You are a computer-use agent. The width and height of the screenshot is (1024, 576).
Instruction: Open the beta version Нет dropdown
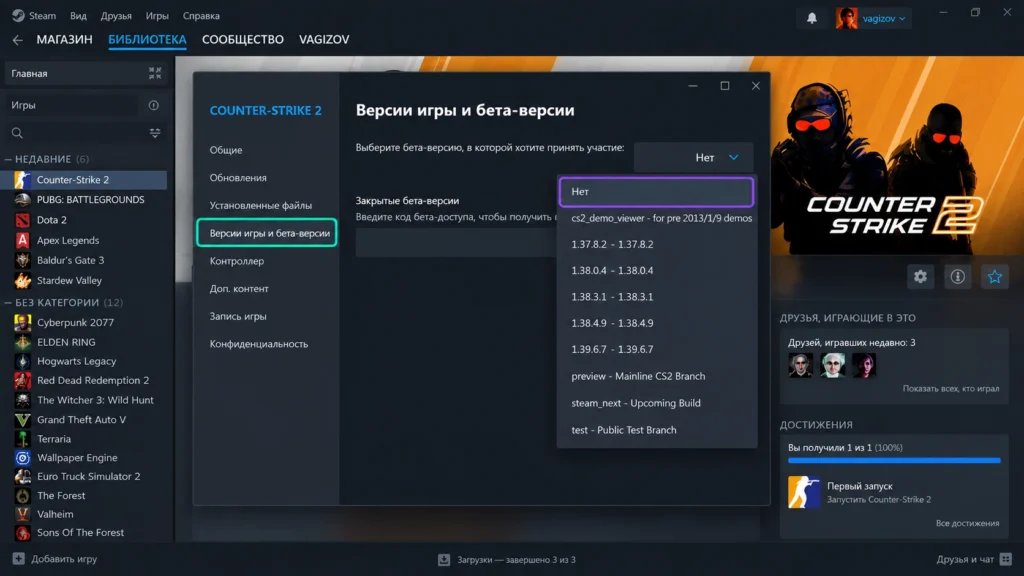pyautogui.click(x=694, y=157)
